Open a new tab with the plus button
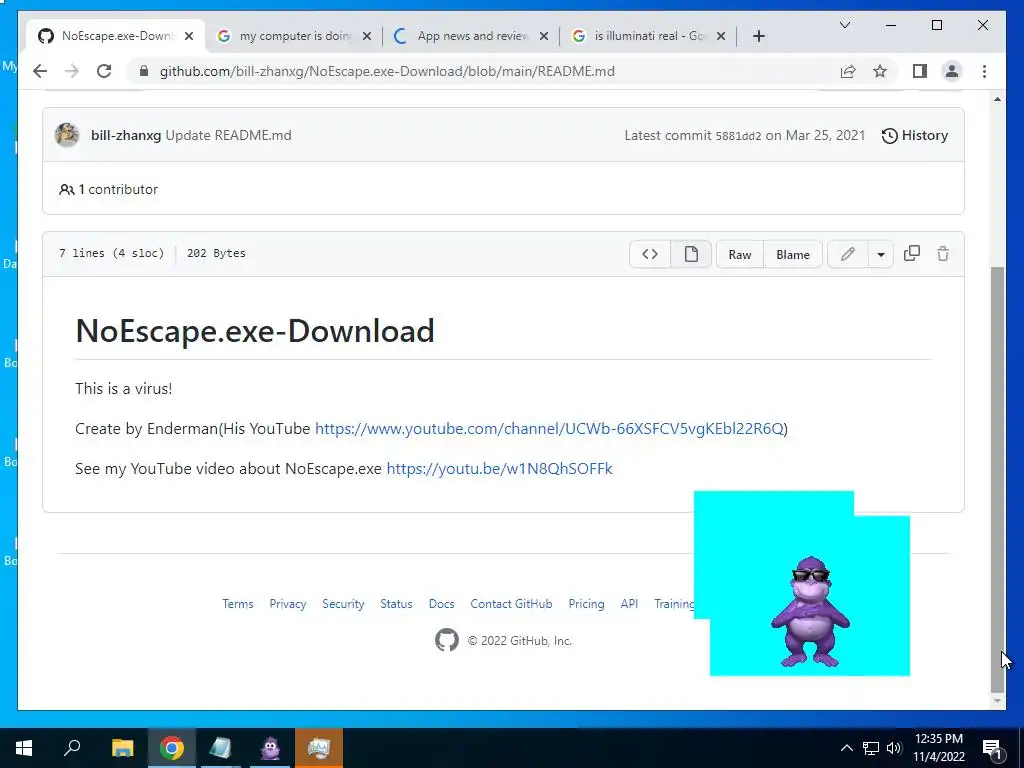The image size is (1024, 768). [758, 36]
